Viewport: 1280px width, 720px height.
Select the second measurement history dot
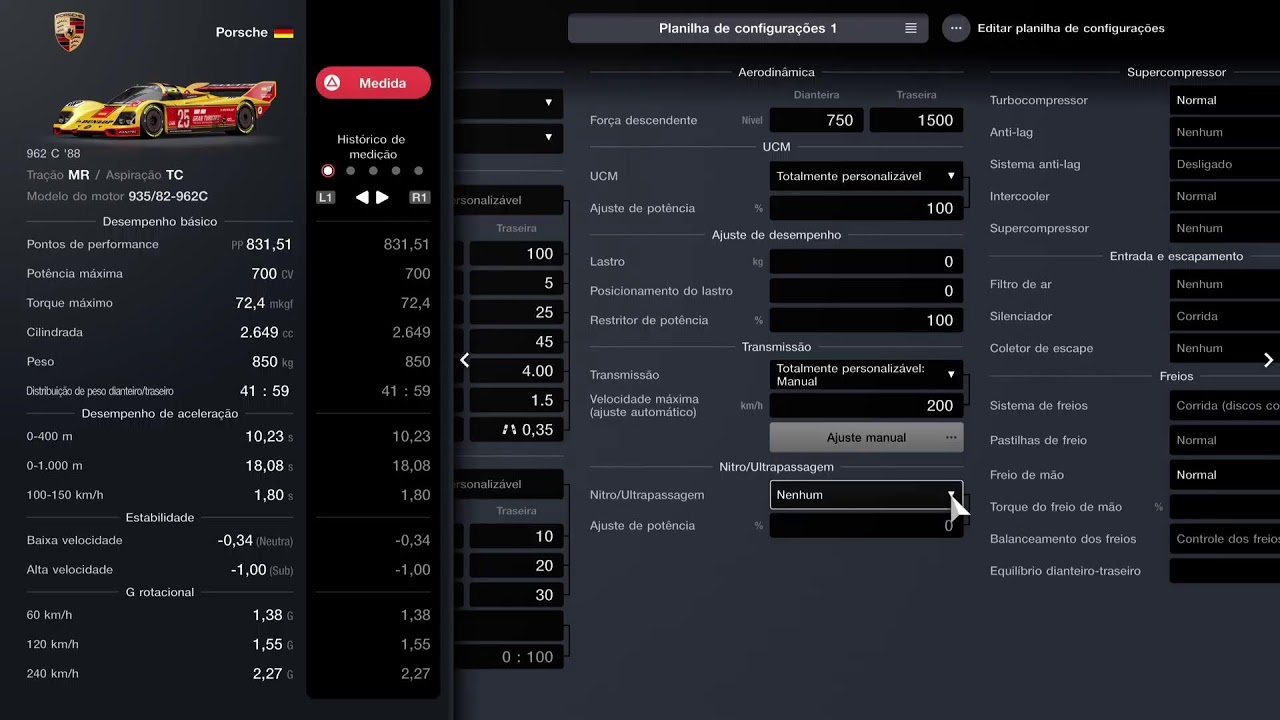(350, 171)
